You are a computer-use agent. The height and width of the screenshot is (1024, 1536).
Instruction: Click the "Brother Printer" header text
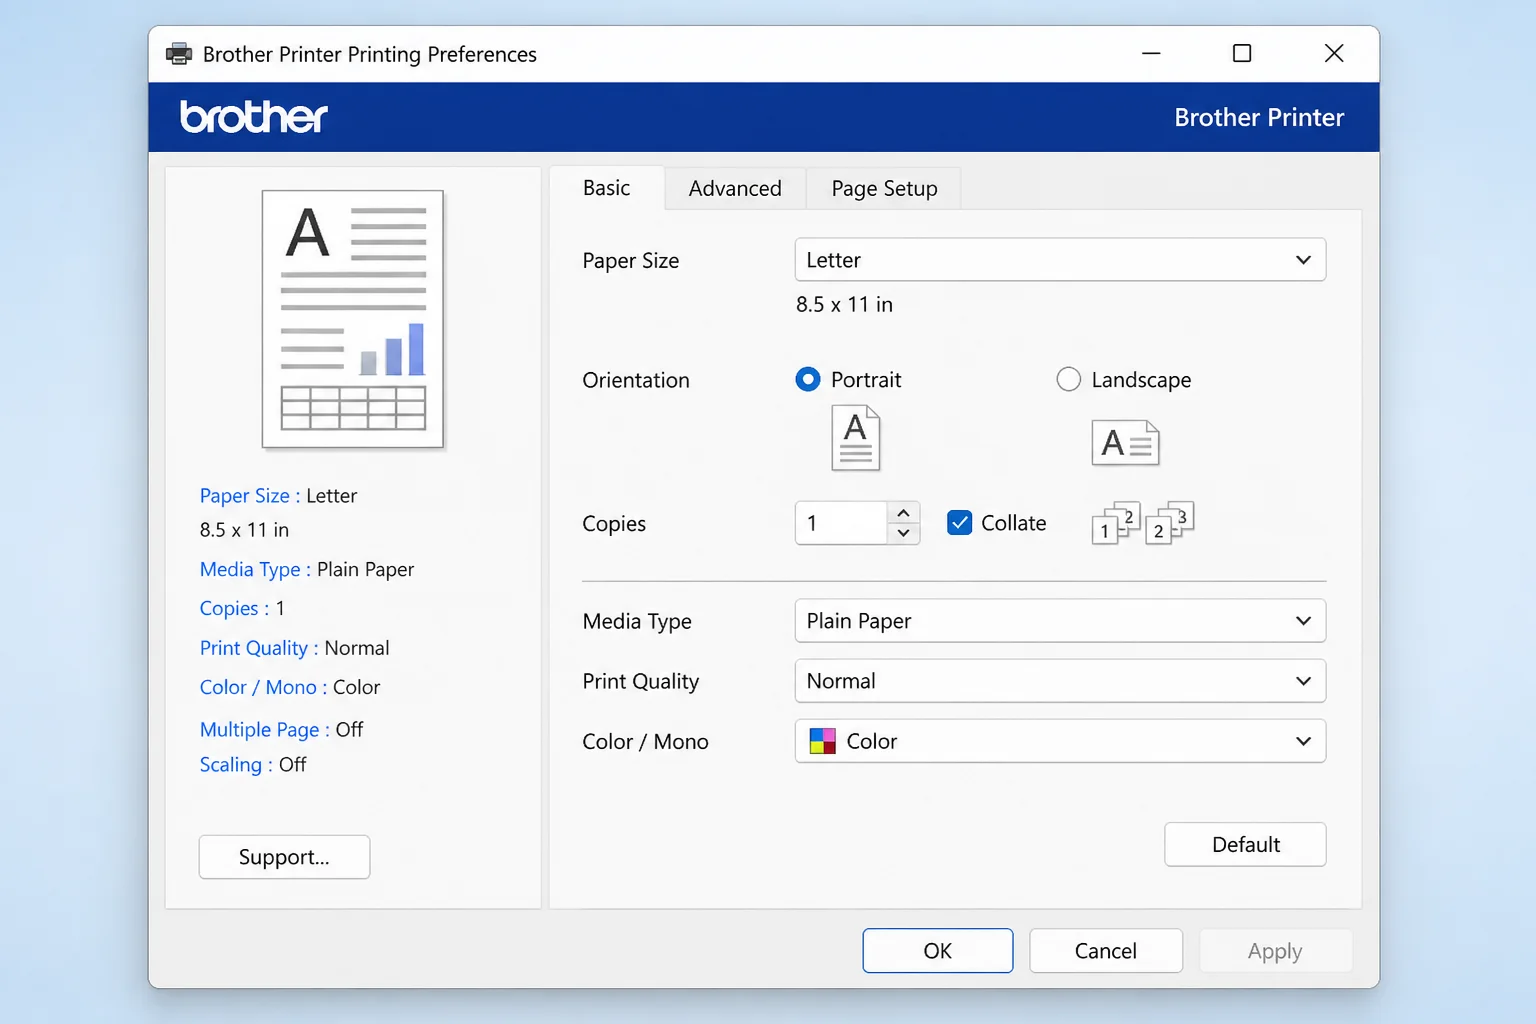pos(1259,118)
